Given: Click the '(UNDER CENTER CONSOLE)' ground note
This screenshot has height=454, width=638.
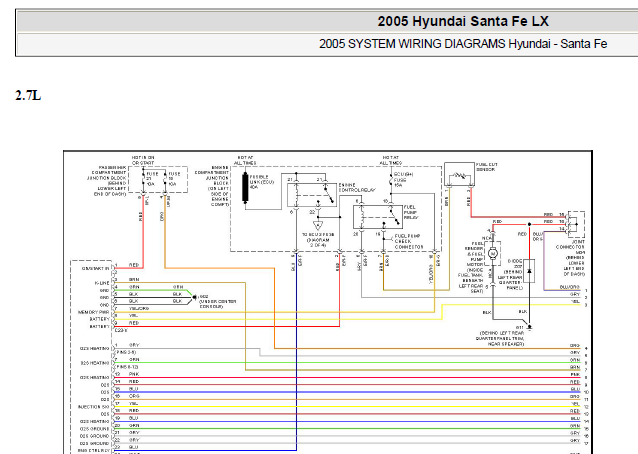Looking at the screenshot, I should 217,304.
